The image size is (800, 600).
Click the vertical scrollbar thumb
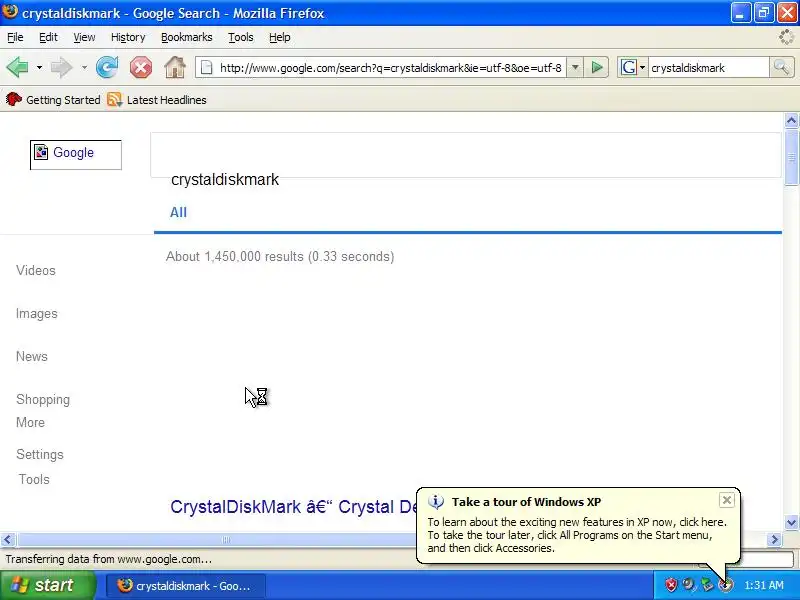tap(791, 157)
